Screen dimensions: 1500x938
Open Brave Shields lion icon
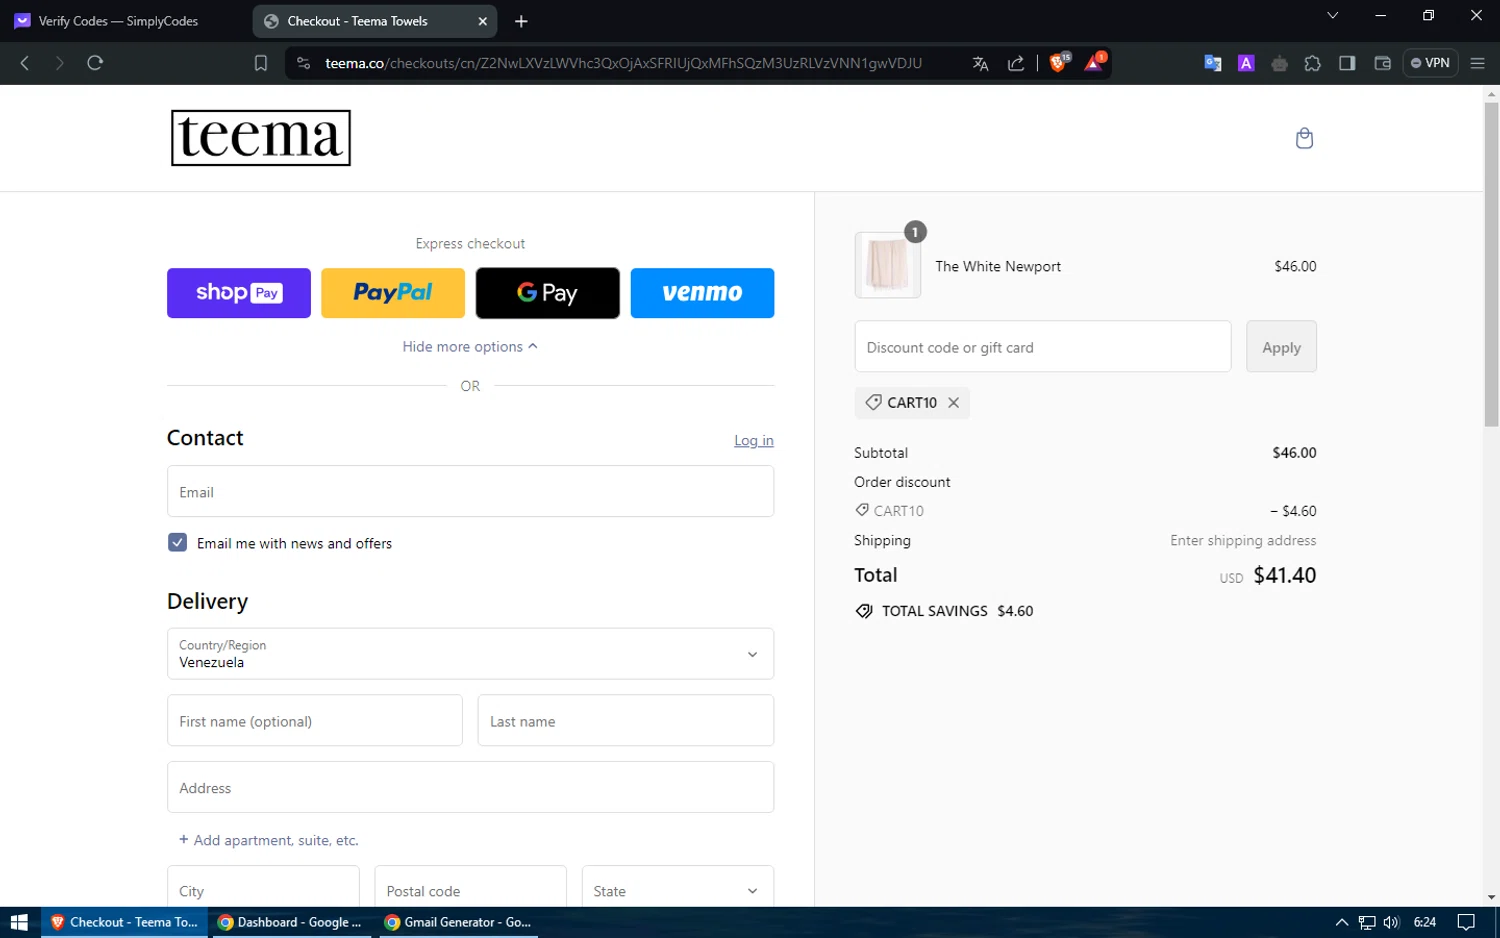(1058, 63)
